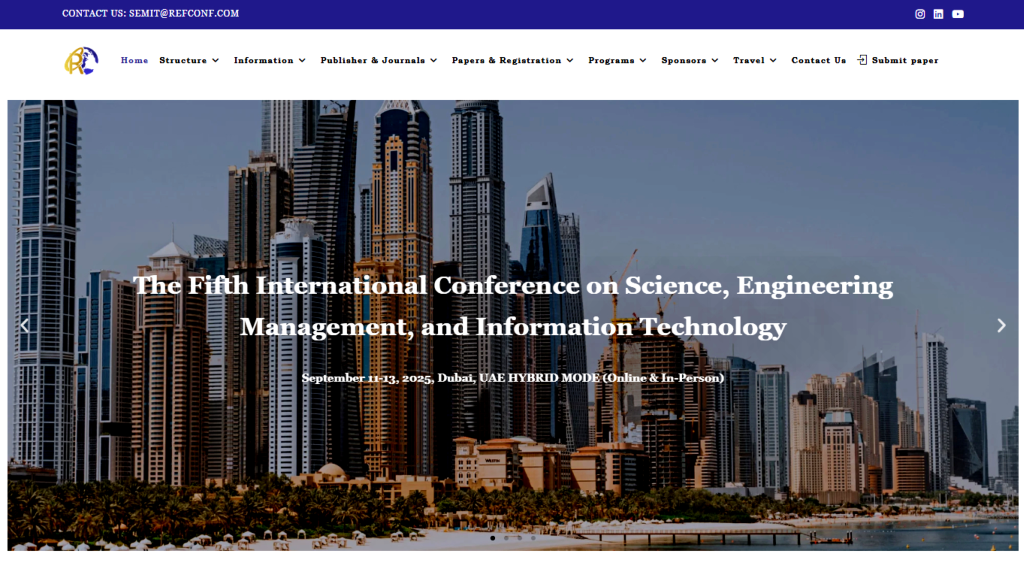Open the YouTube social icon
This screenshot has height=561, width=1024.
pyautogui.click(x=958, y=14)
